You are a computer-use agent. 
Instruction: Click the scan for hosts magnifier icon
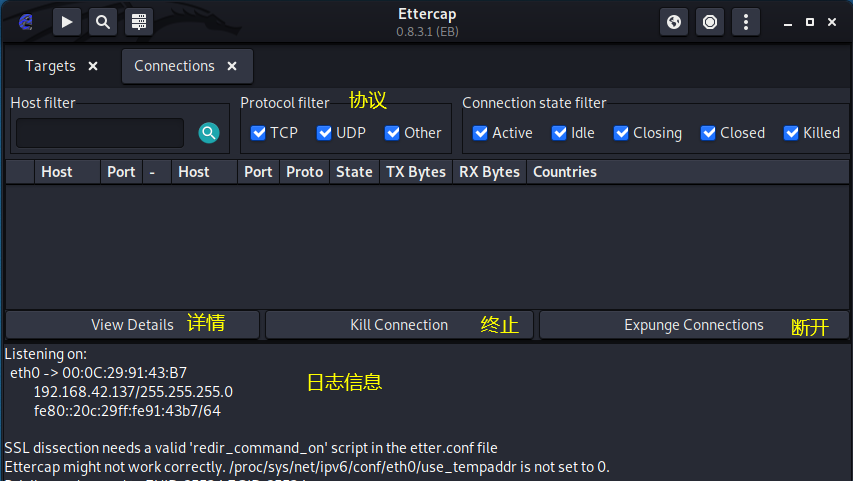(x=103, y=22)
